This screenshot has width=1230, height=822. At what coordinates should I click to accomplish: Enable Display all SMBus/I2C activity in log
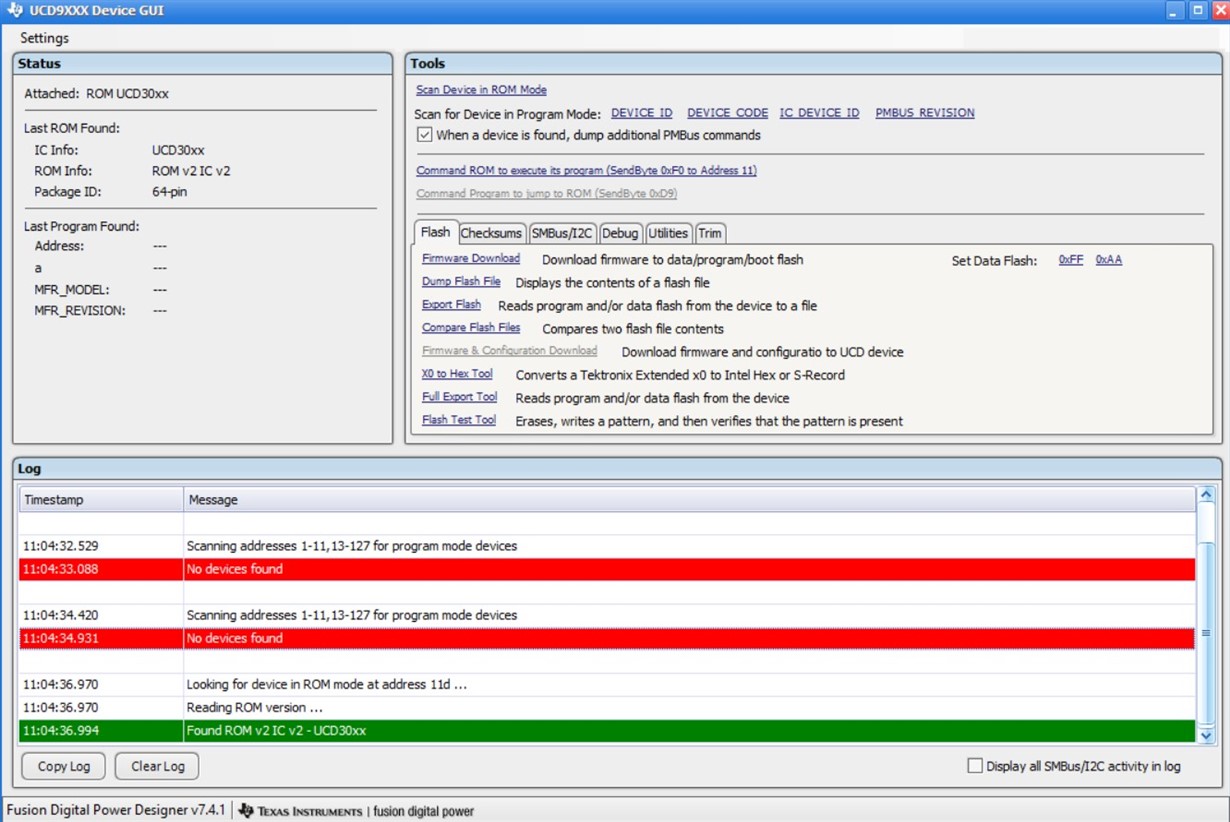tap(975, 766)
